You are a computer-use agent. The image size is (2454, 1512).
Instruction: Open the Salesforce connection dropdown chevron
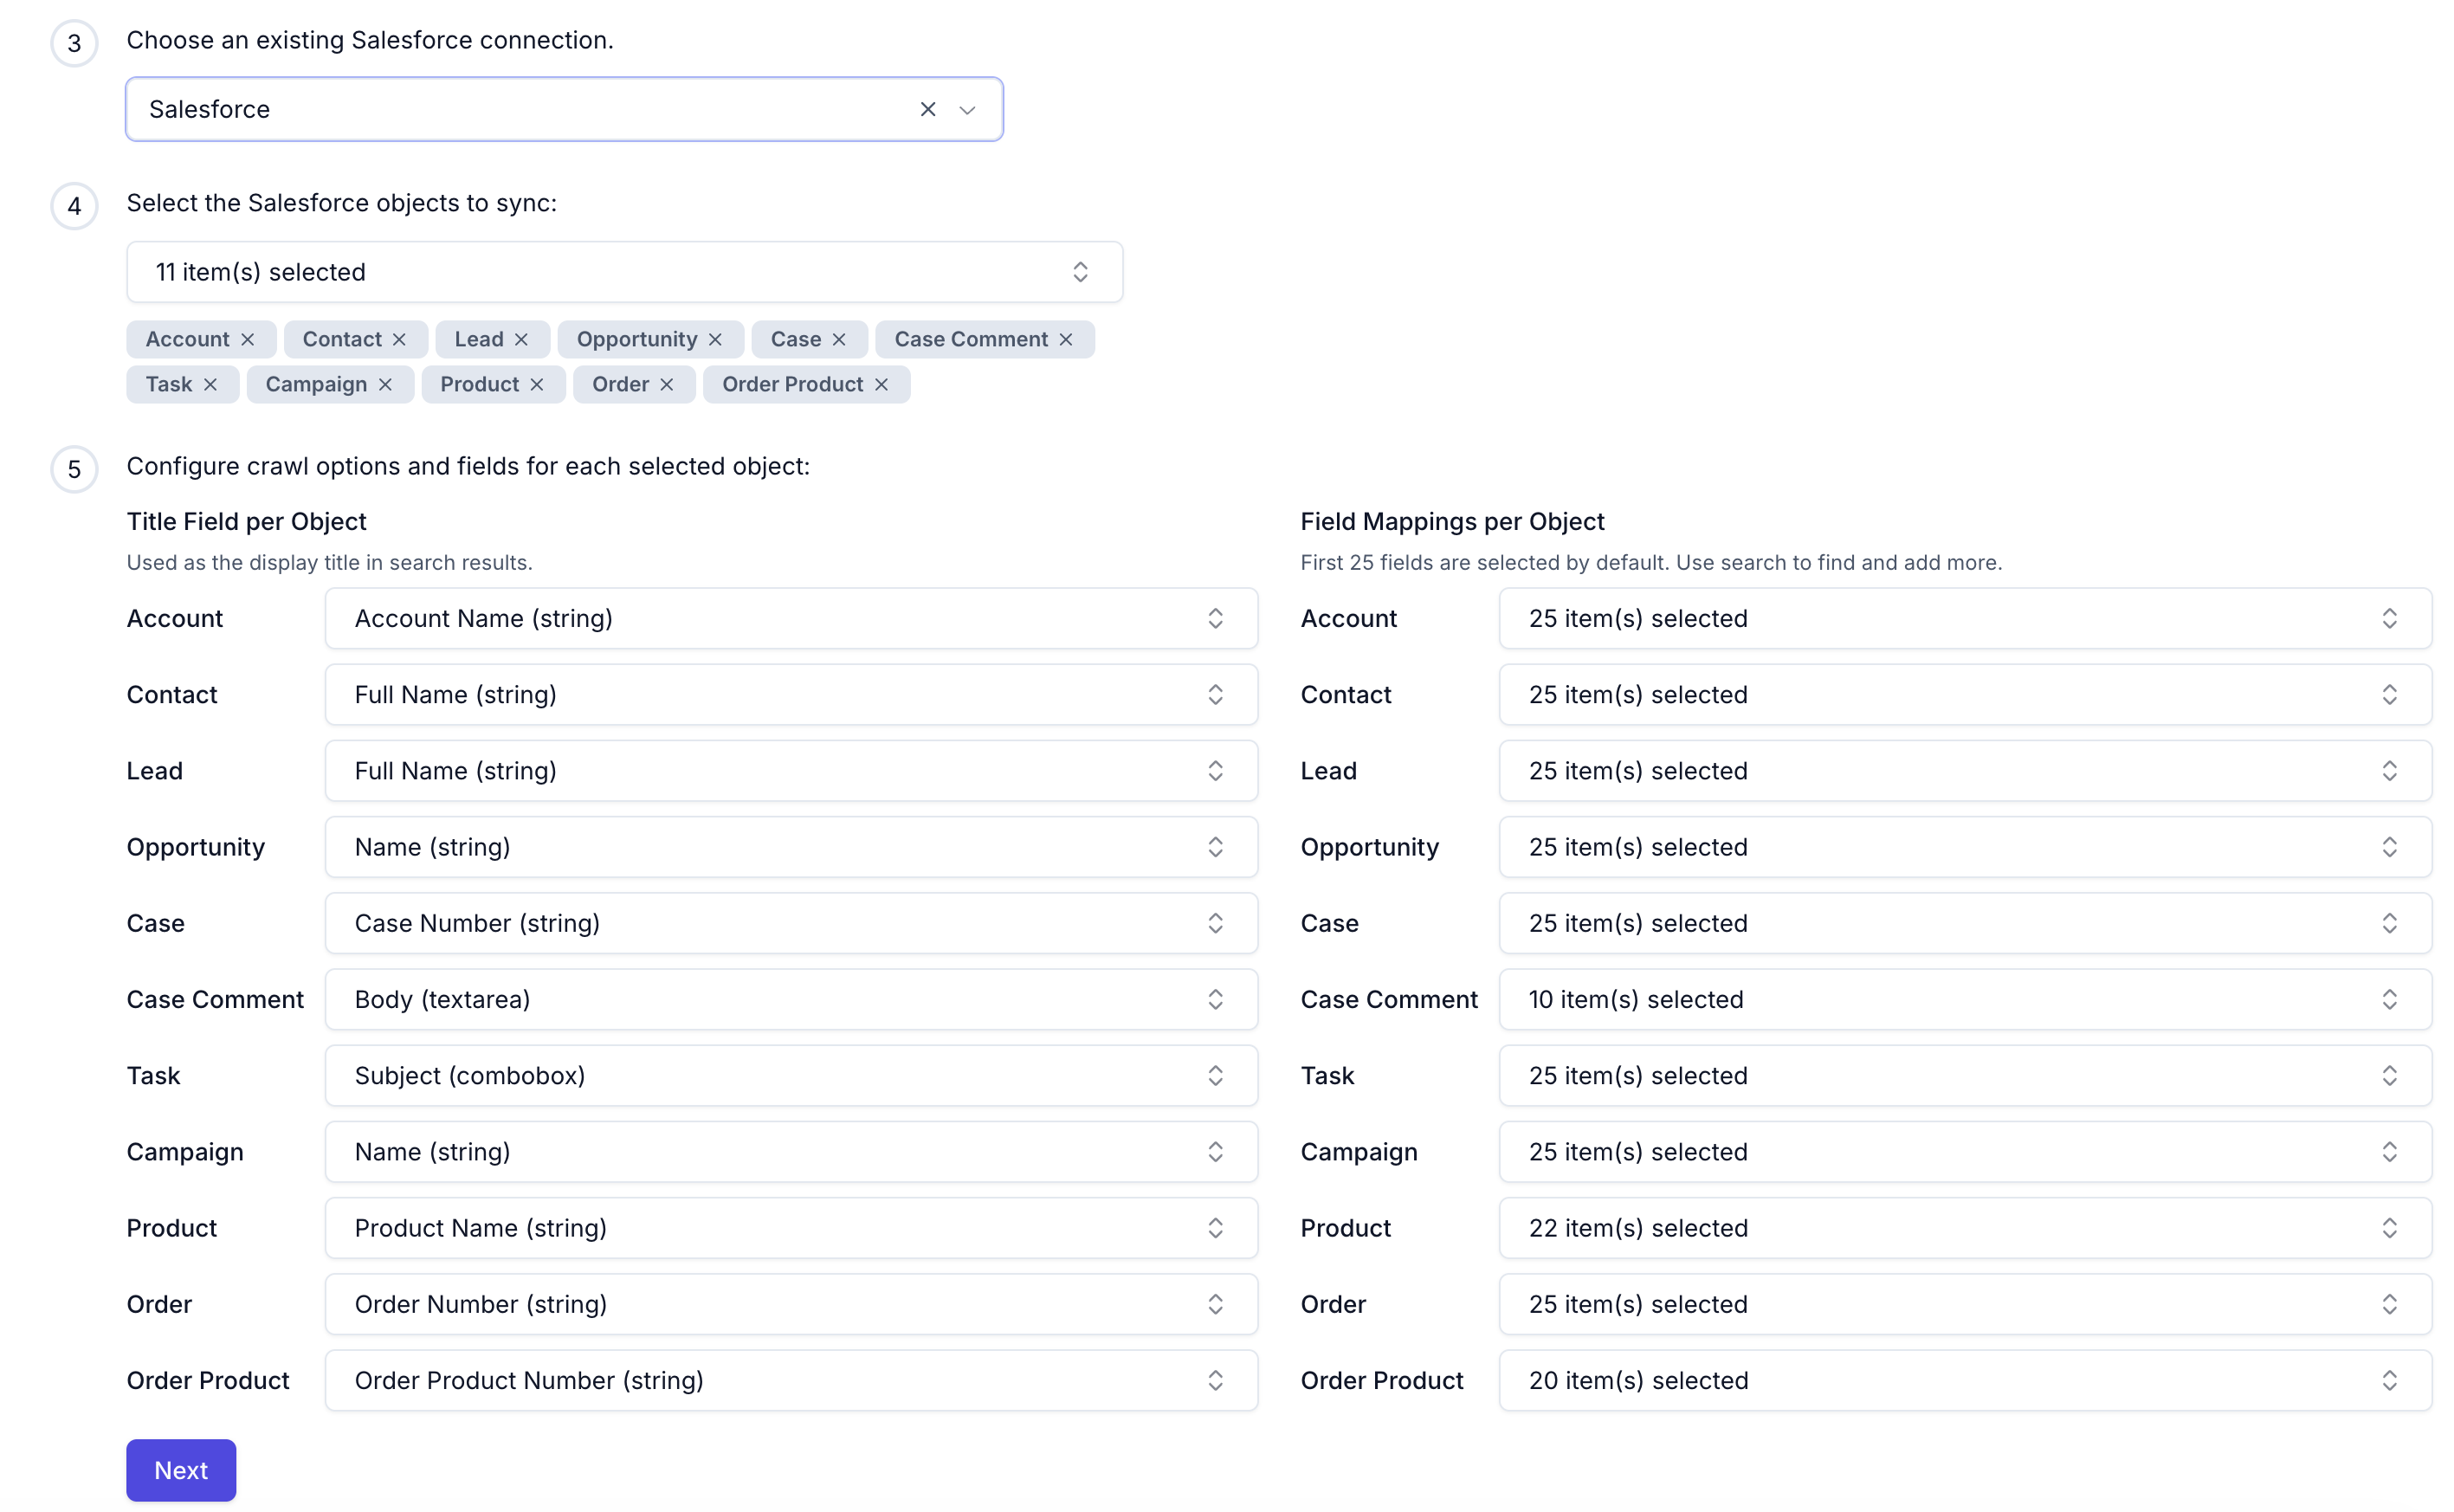pyautogui.click(x=967, y=109)
